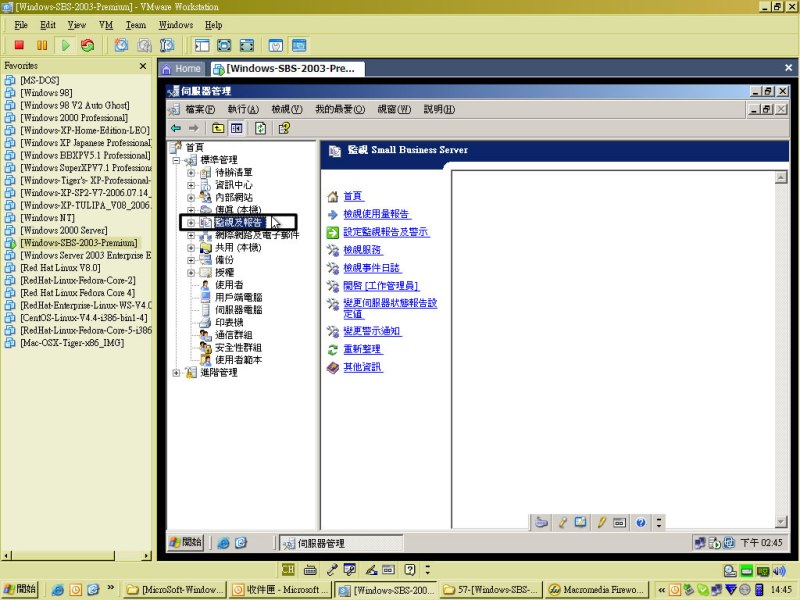Collapse the 標準管理 tree node
Viewport: 800px width, 600px height.
point(176,160)
